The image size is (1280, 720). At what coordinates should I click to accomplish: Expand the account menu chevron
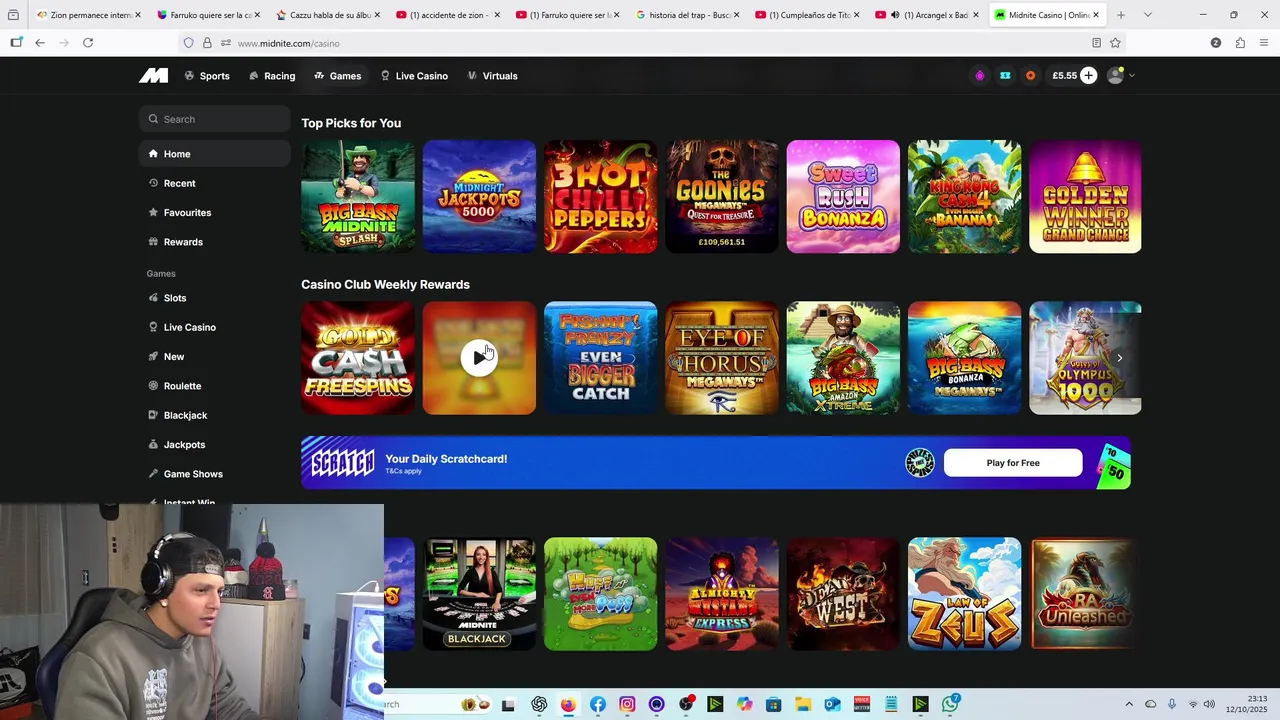tap(1131, 76)
